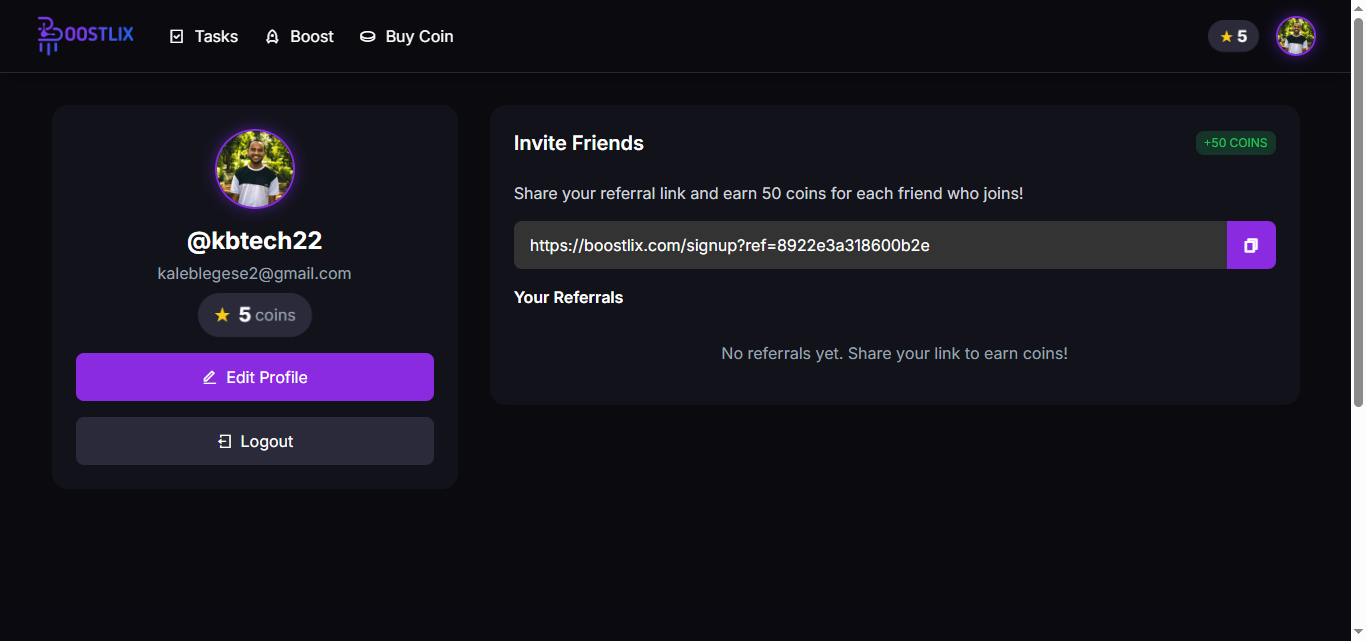Viewport: 1366px width, 641px height.
Task: Click the star coin balance in header
Action: pos(1233,37)
